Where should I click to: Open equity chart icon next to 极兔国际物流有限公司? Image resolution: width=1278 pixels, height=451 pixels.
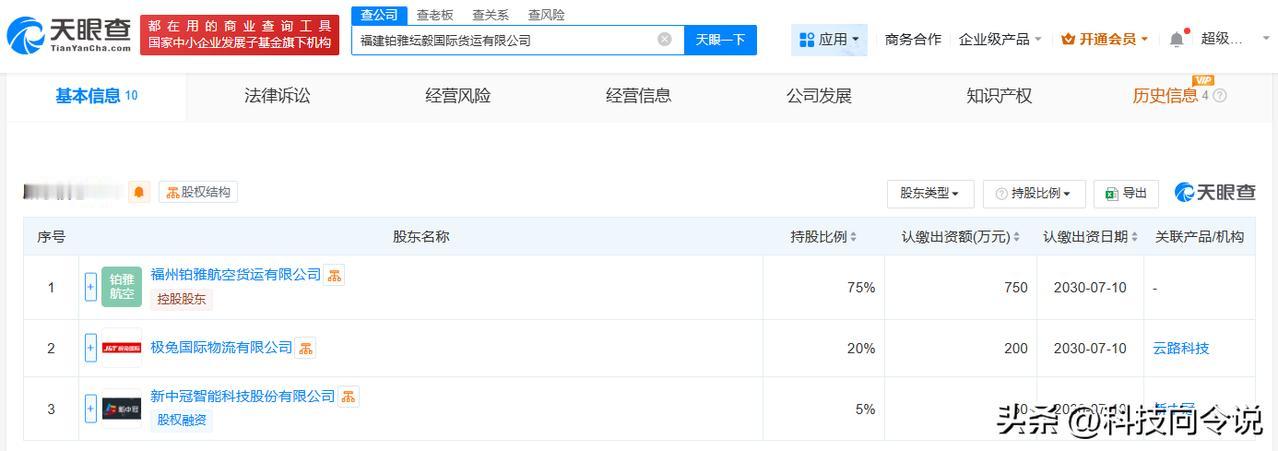(305, 348)
